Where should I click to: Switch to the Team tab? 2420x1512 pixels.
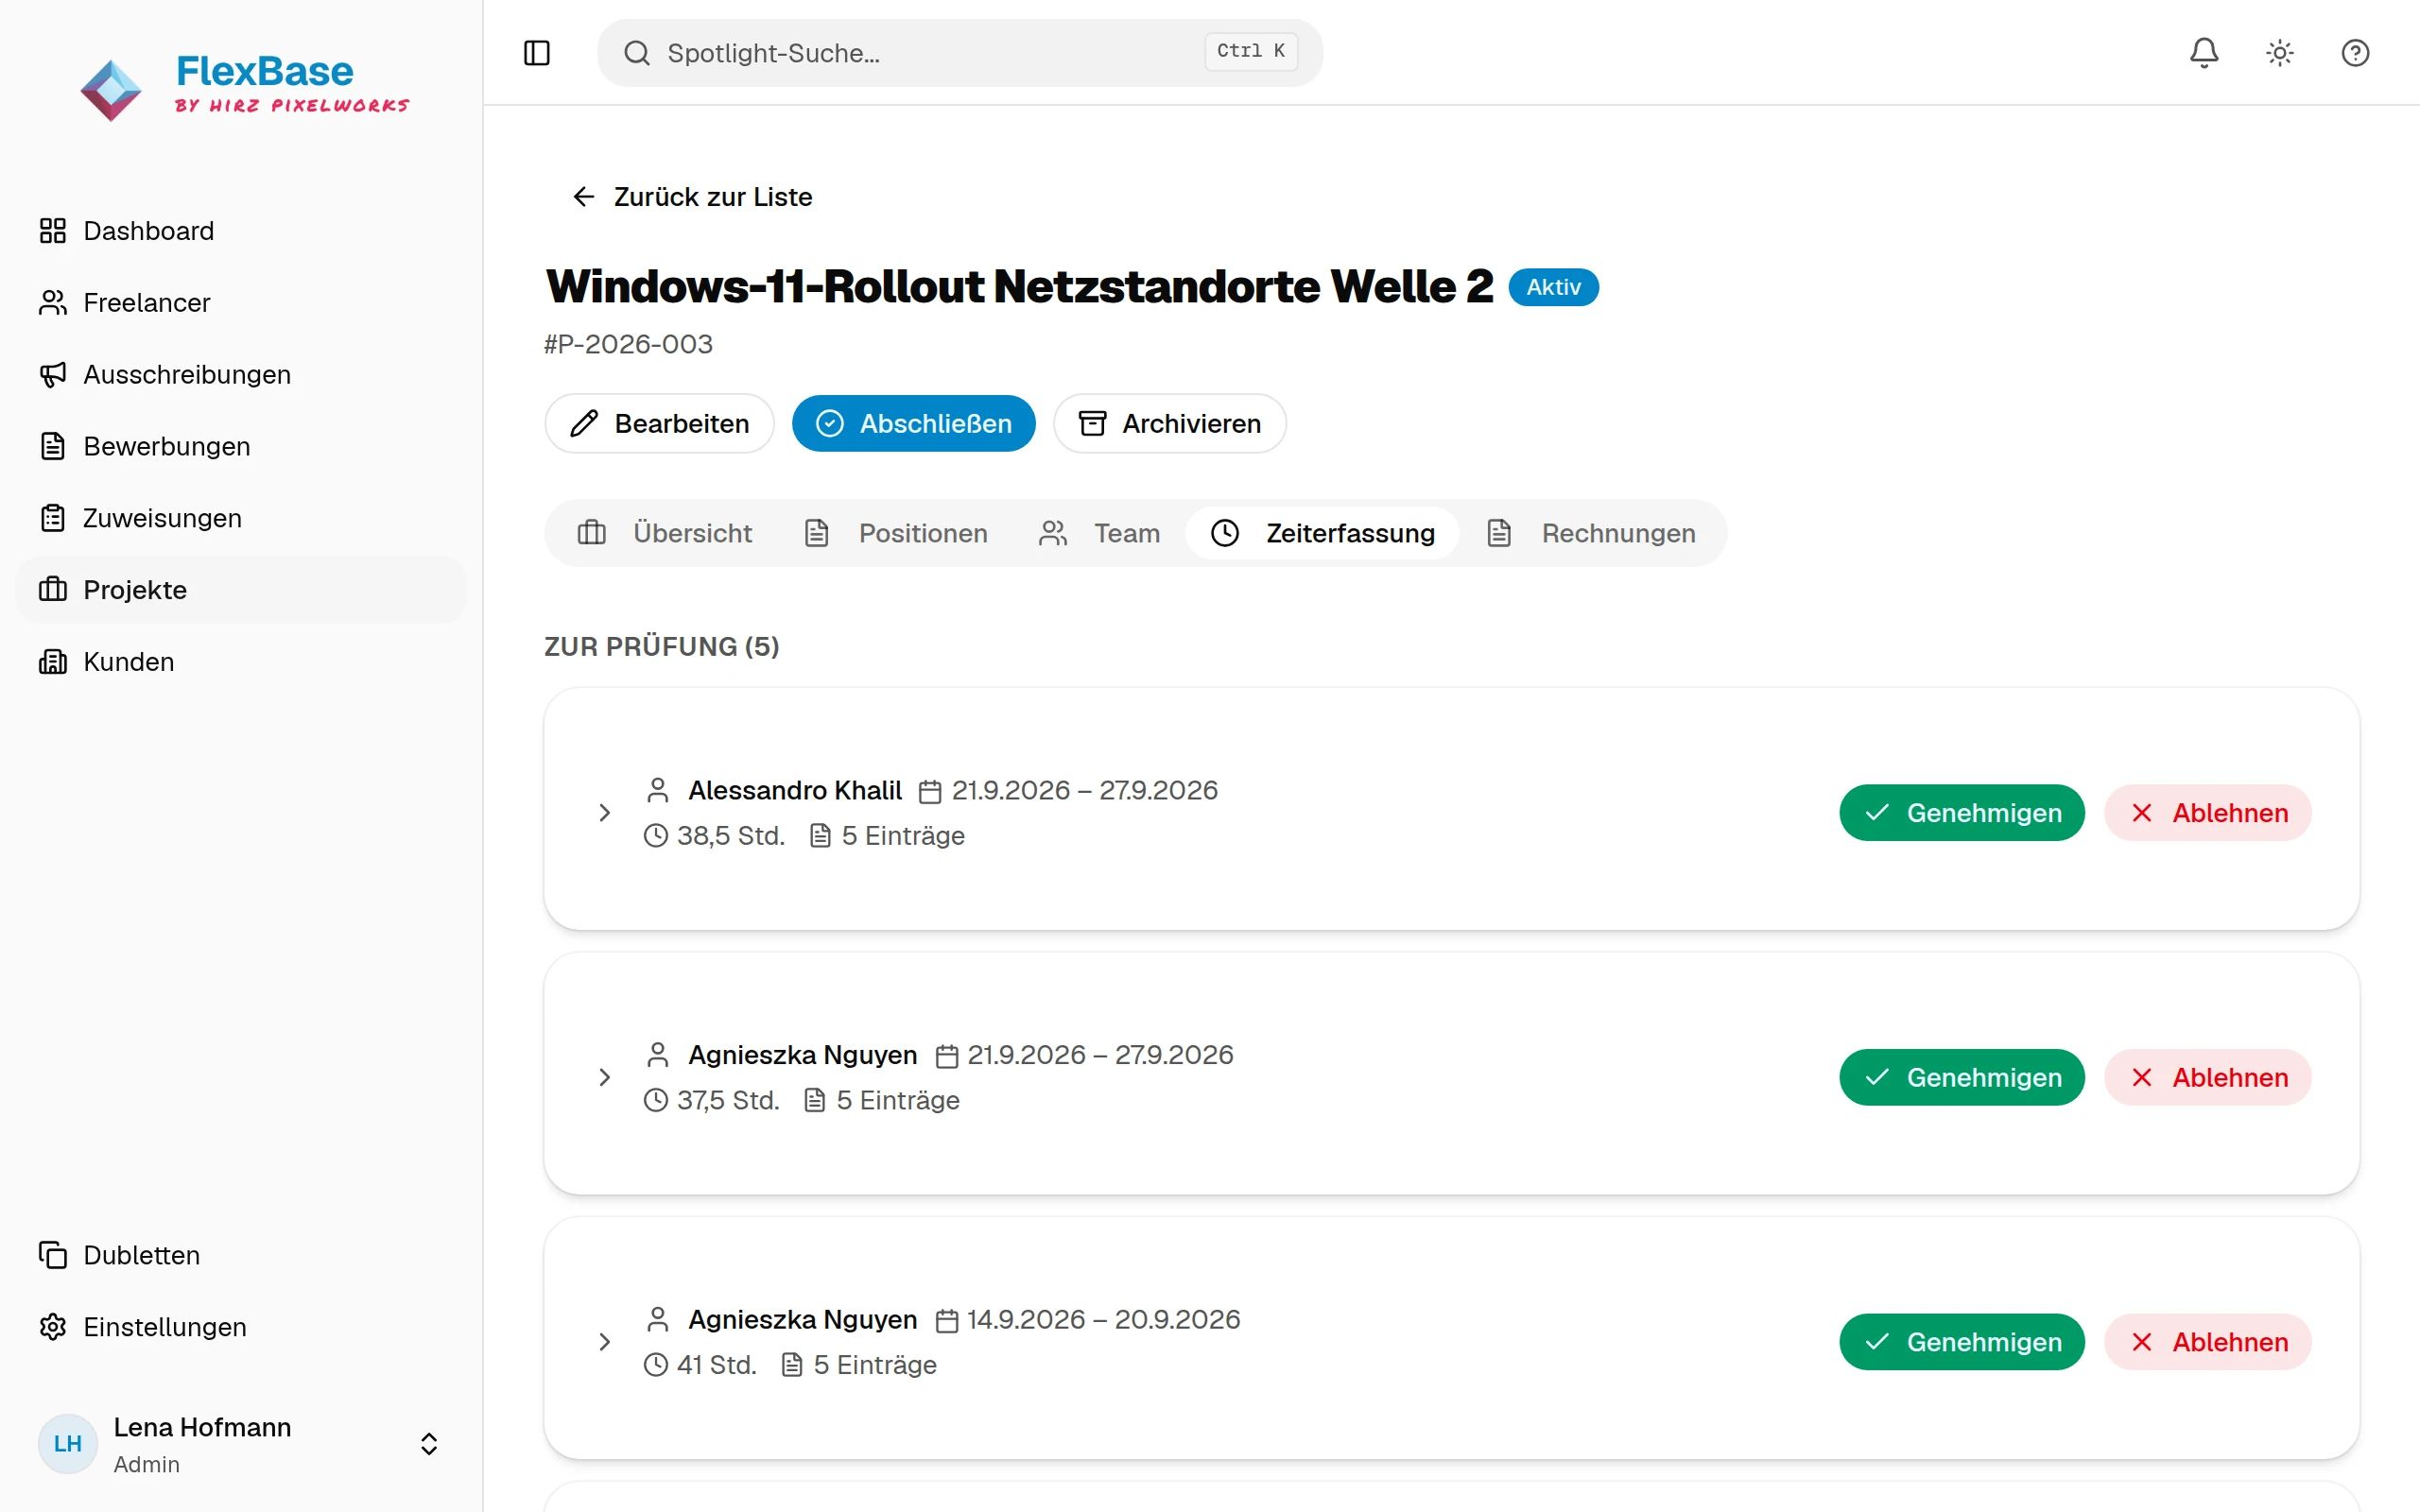click(1100, 533)
